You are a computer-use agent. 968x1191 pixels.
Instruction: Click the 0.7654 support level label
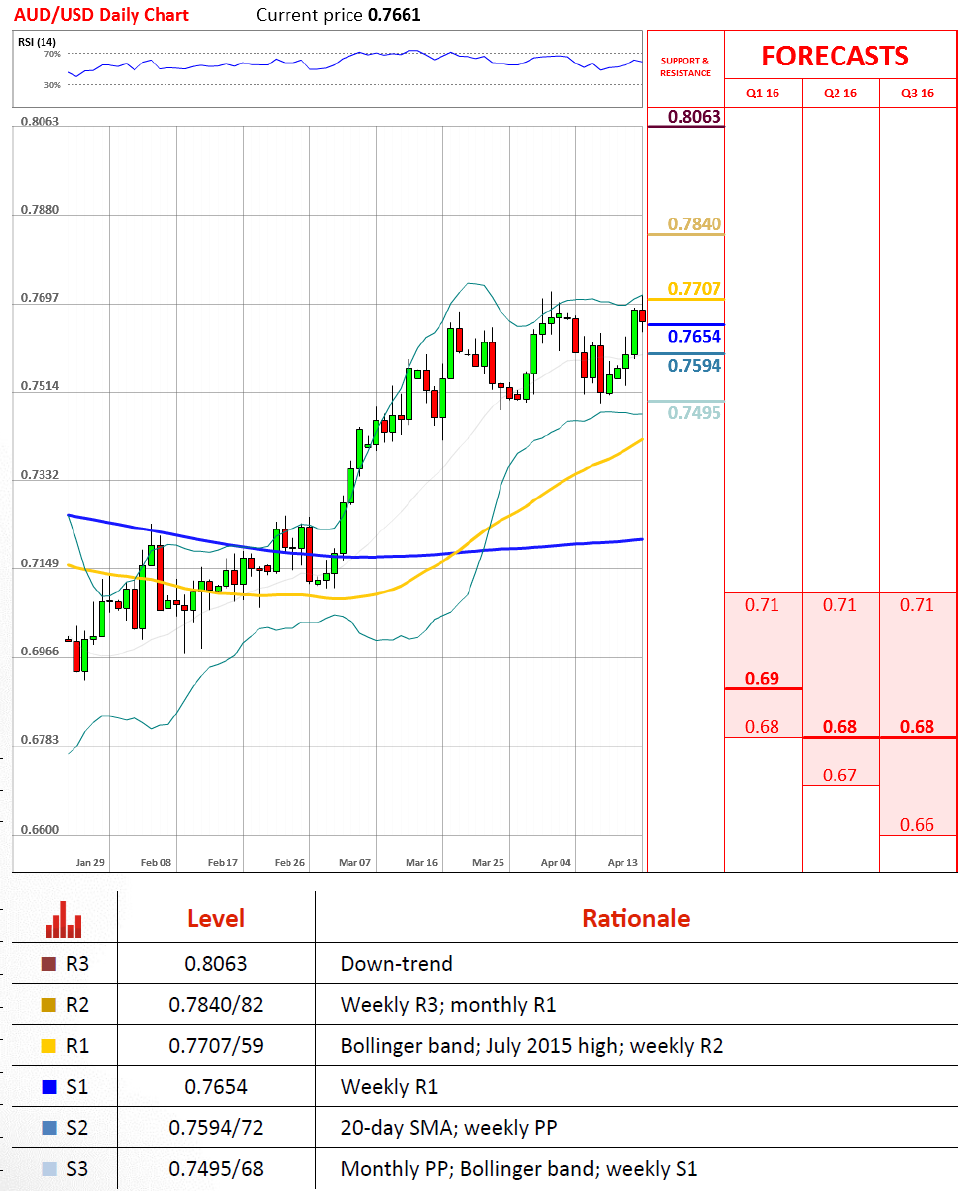coord(694,336)
